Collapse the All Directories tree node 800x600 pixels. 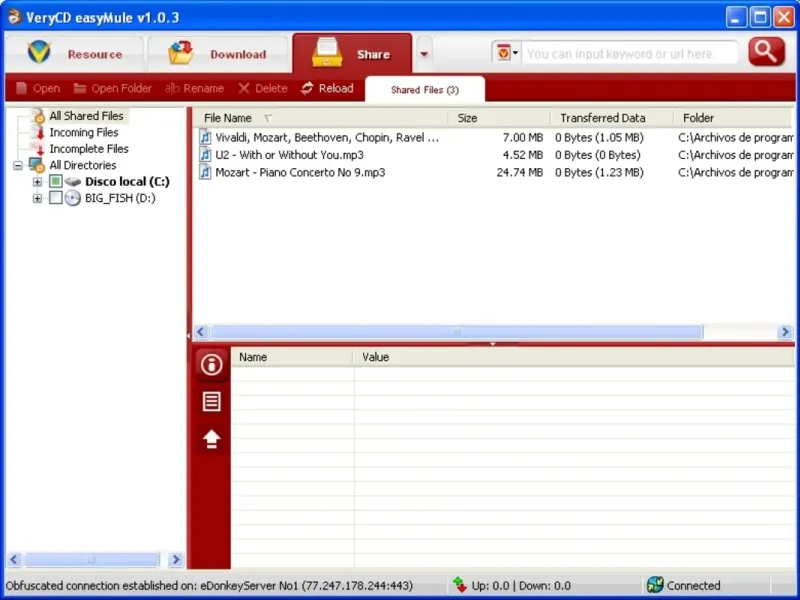tap(18, 165)
